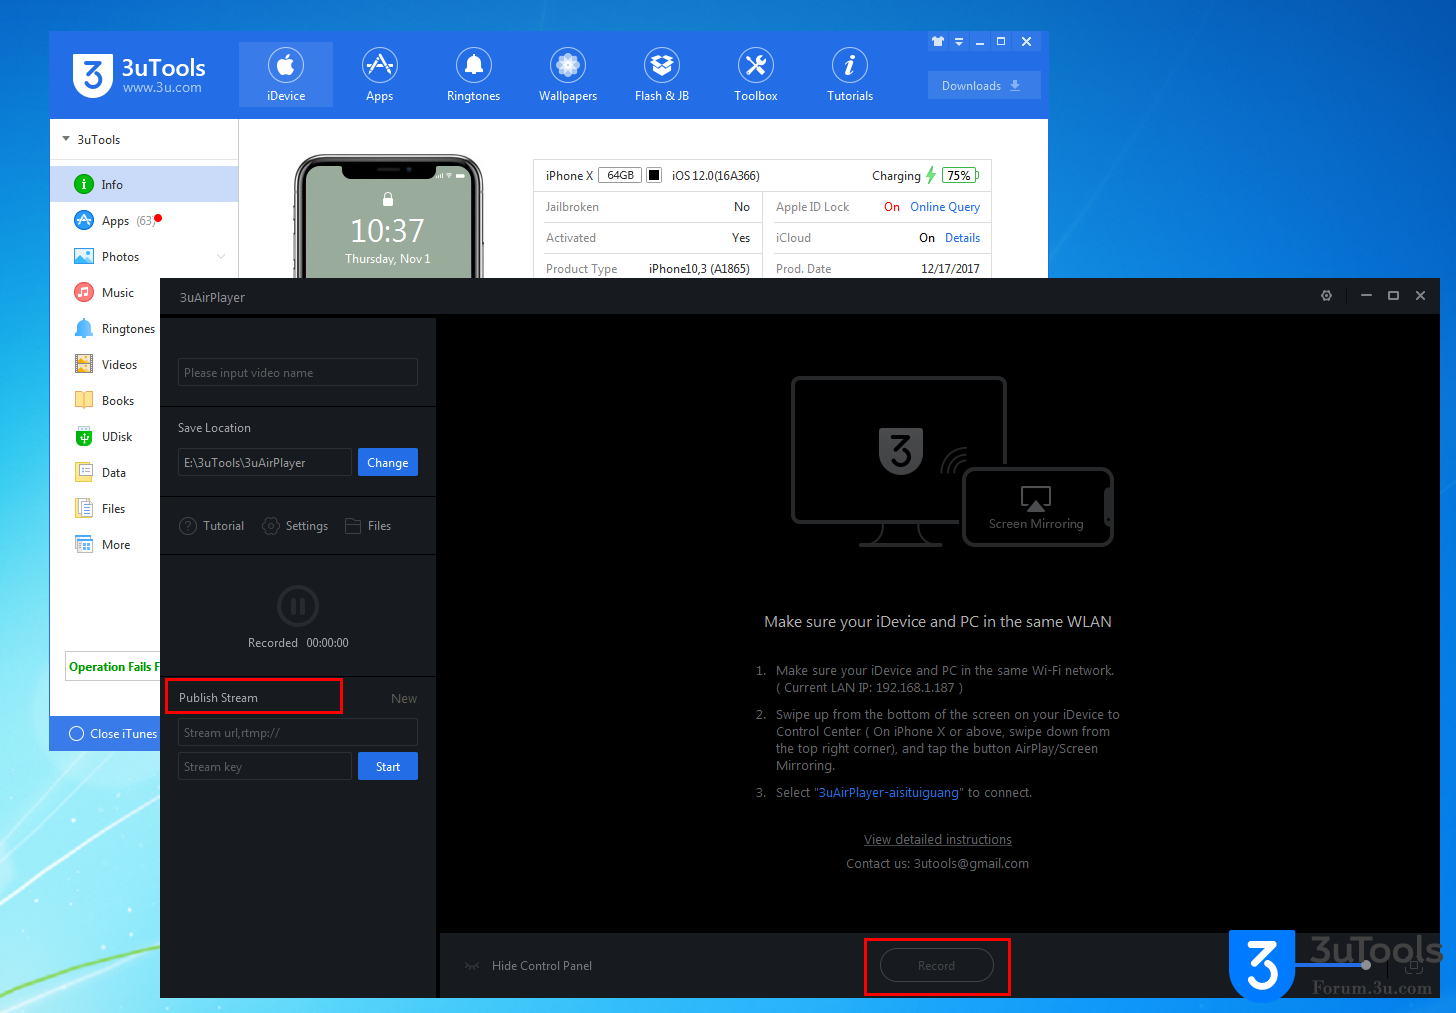This screenshot has height=1013, width=1456.
Task: Click the Record button
Action: [x=937, y=965]
